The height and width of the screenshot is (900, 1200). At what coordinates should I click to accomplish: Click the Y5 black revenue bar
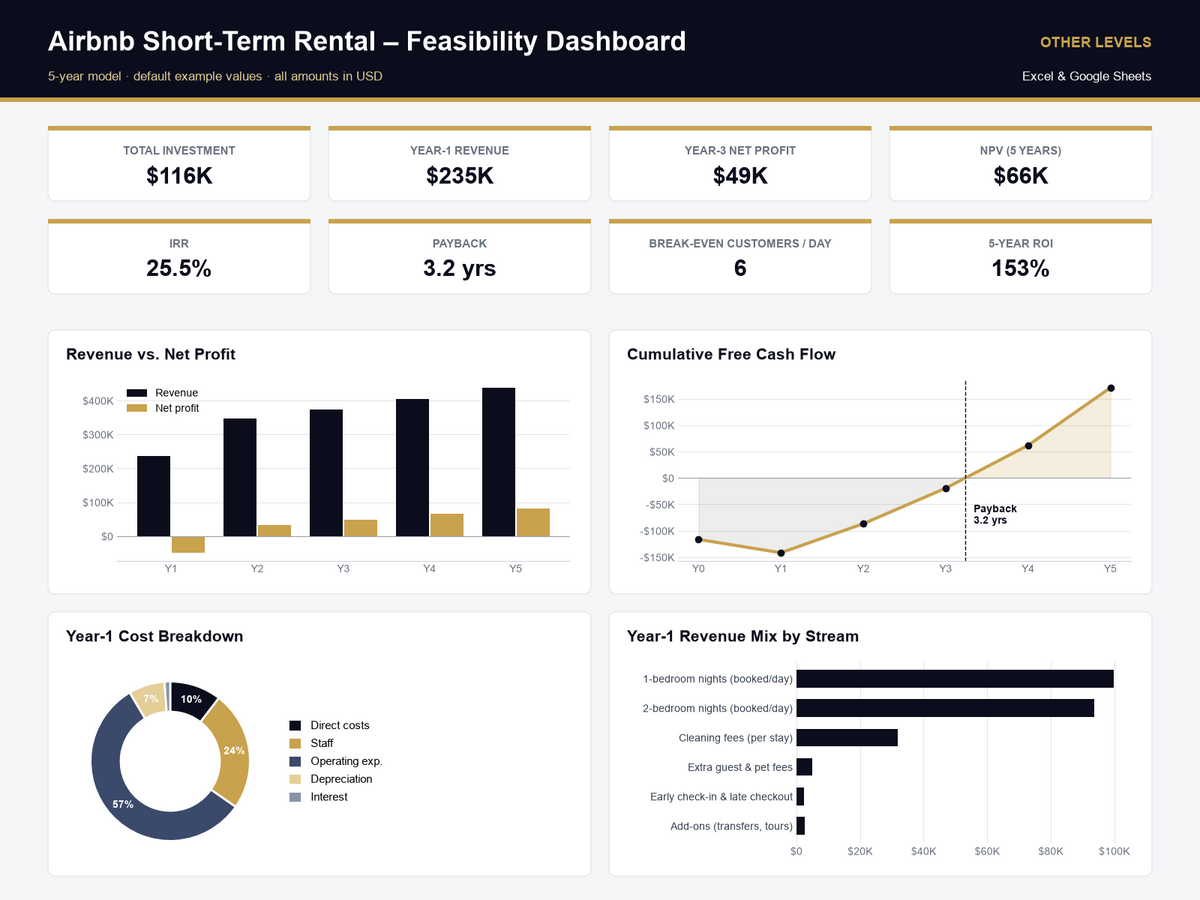coord(499,462)
